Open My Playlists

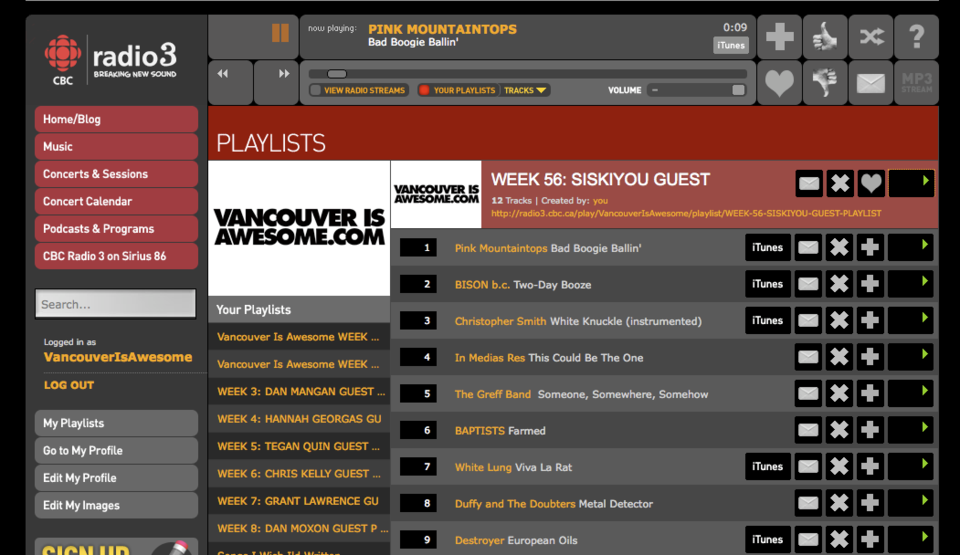(x=116, y=423)
